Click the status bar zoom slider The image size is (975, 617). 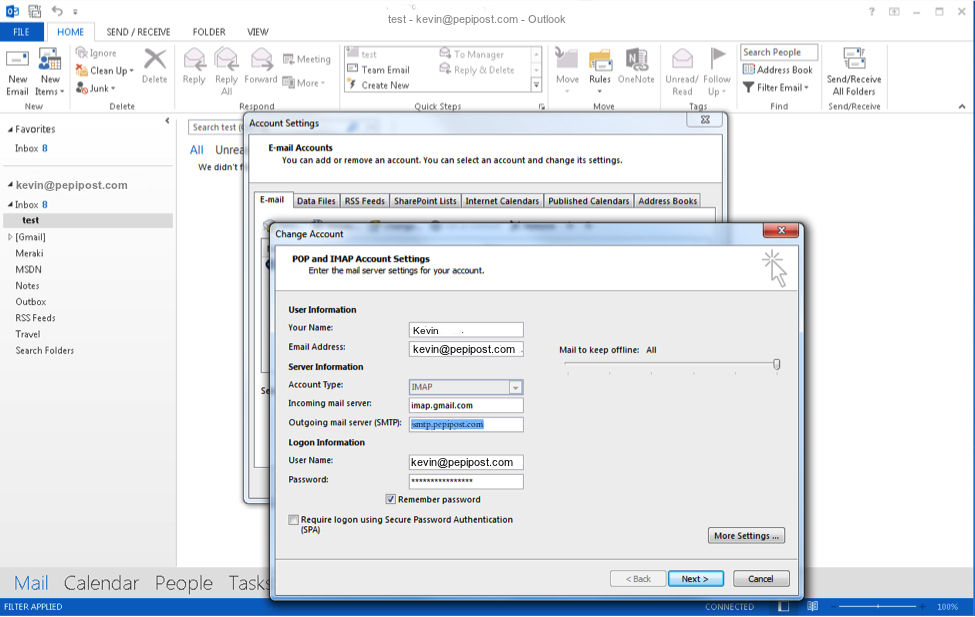click(x=878, y=606)
